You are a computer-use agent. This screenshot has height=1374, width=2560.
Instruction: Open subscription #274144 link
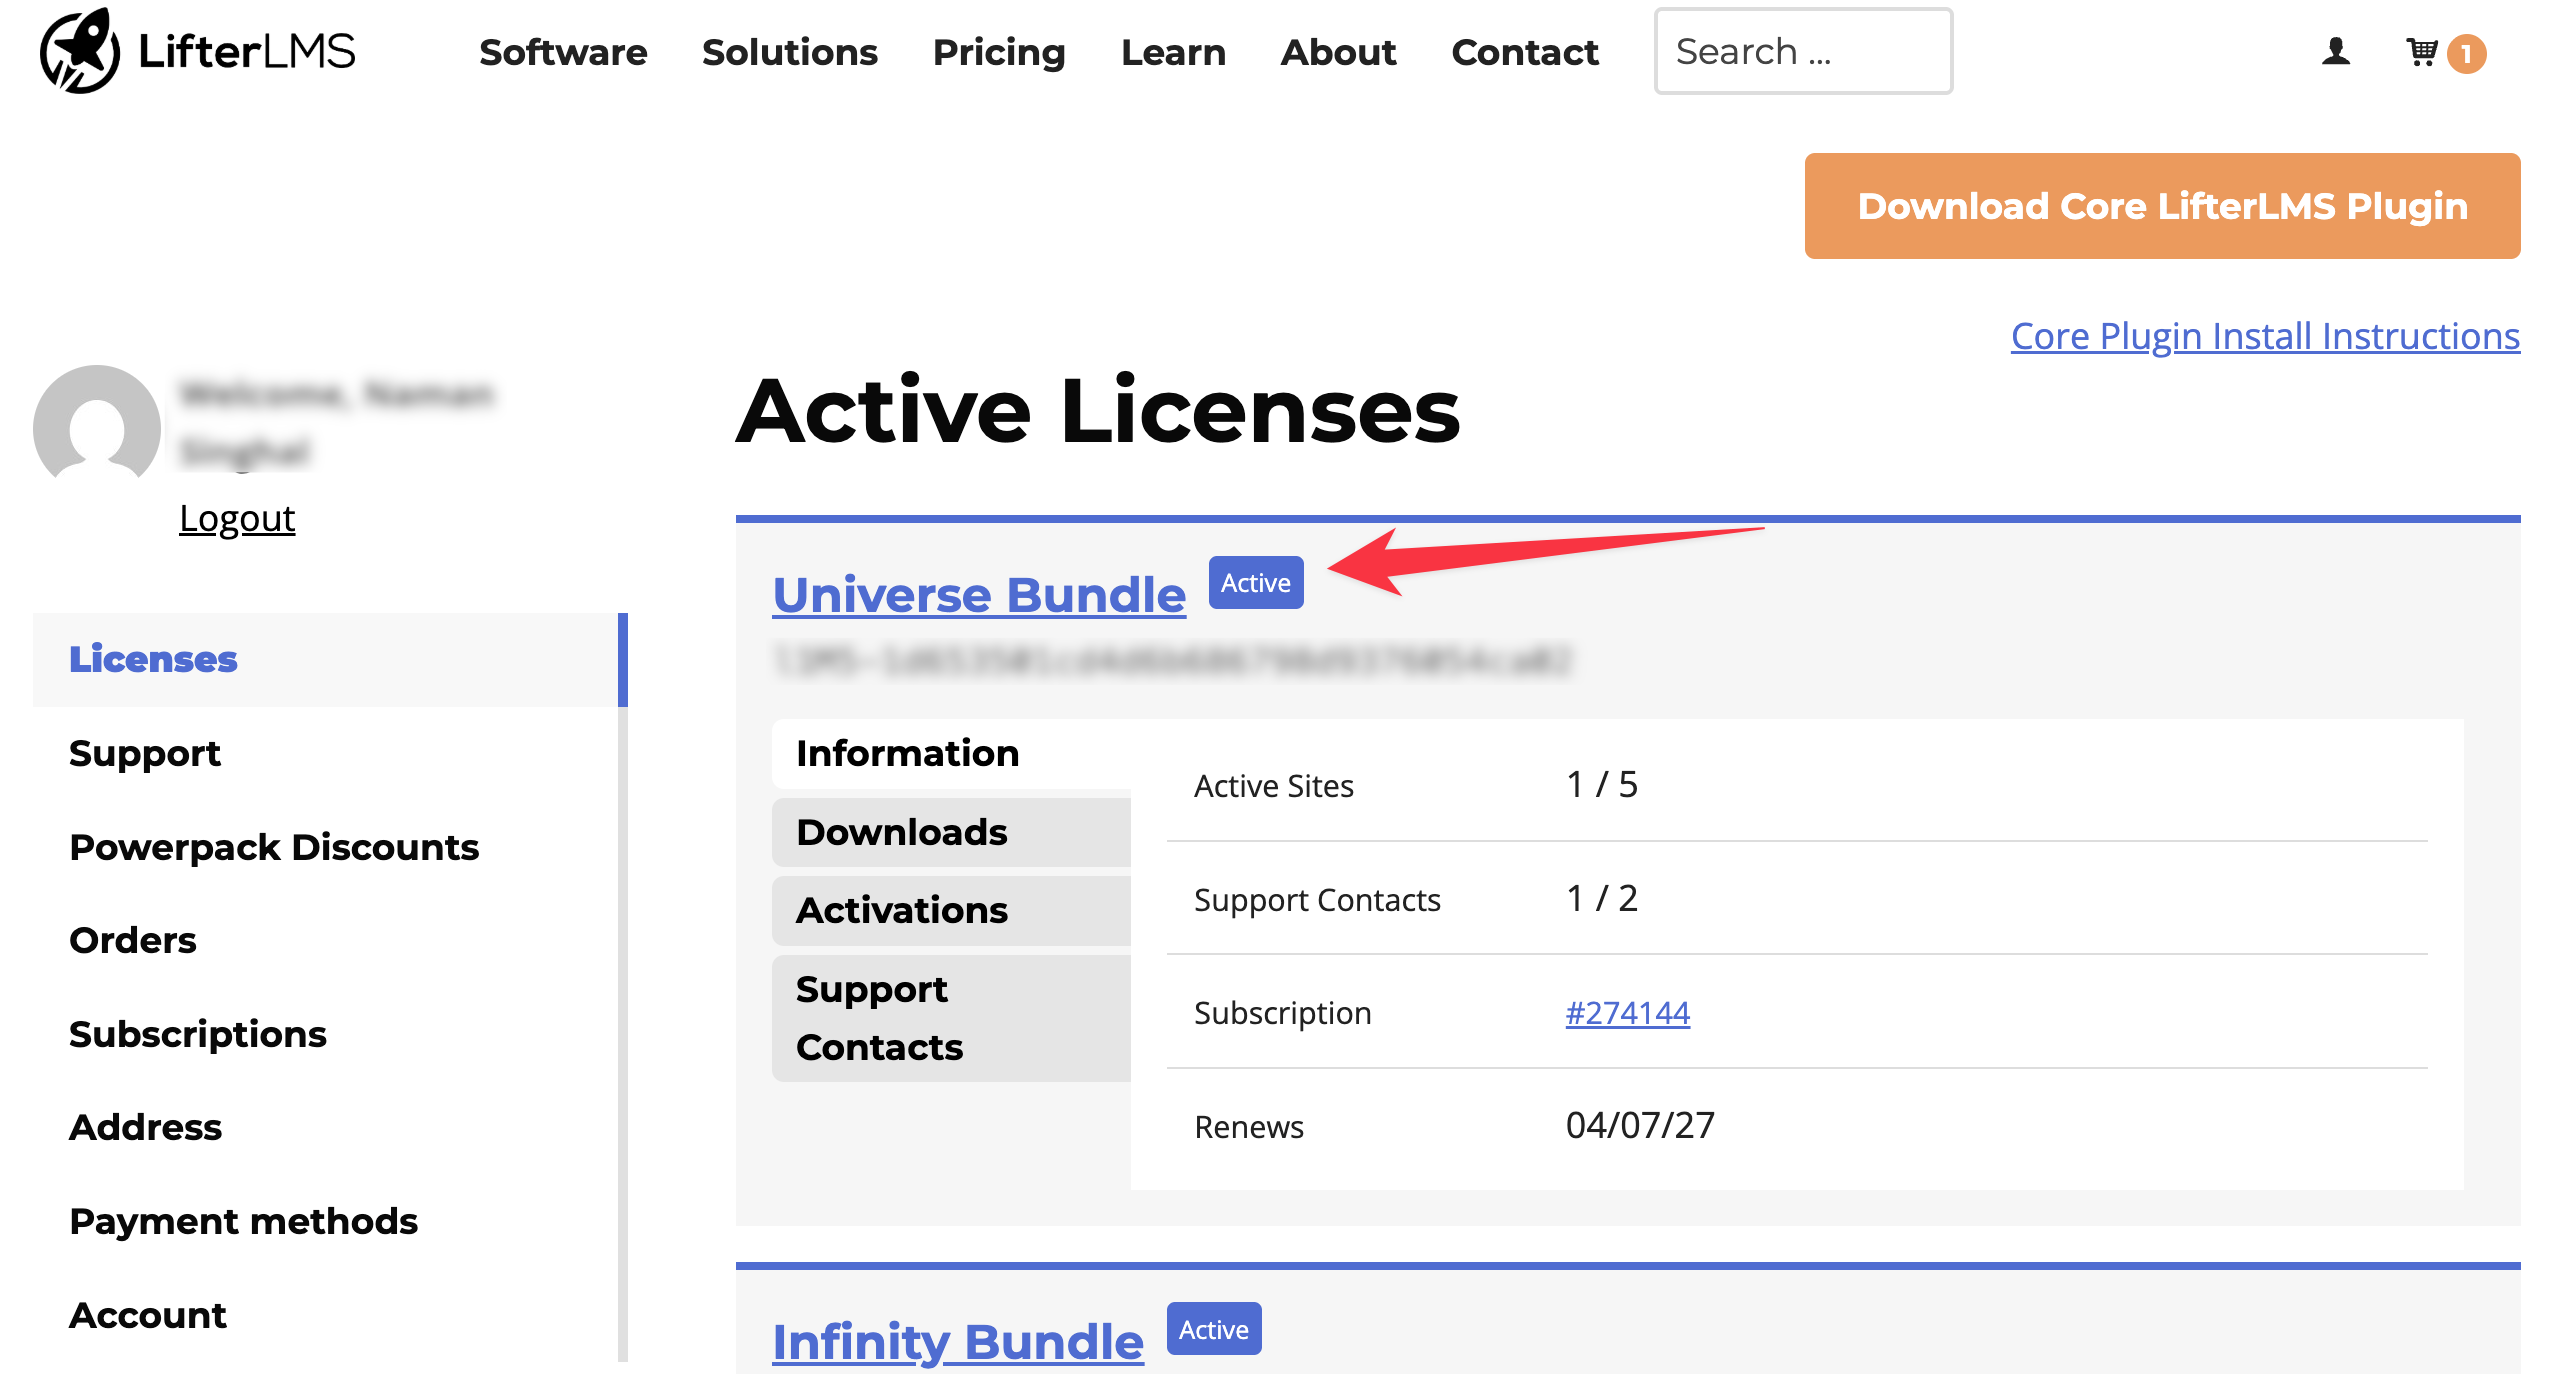(x=1627, y=1012)
